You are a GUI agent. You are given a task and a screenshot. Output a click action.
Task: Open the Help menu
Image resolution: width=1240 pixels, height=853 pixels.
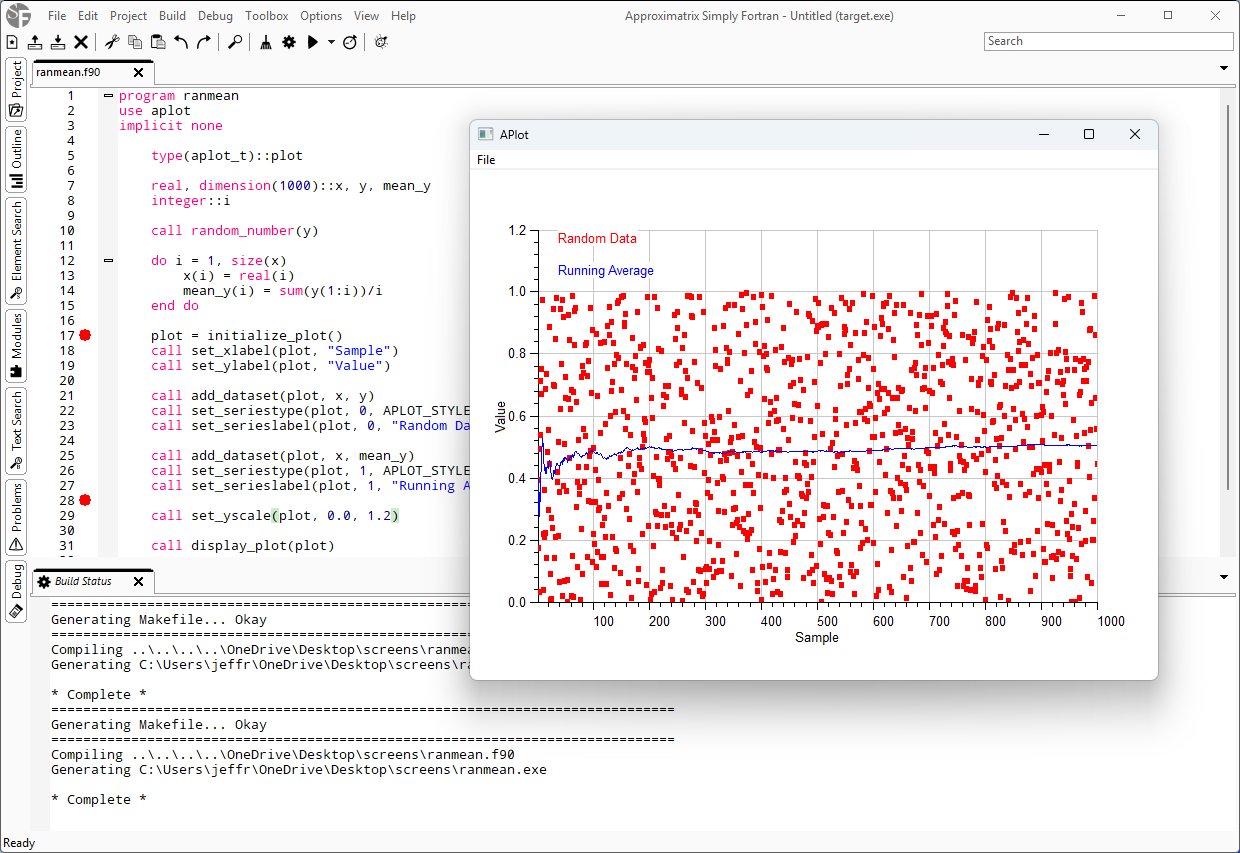[x=403, y=16]
